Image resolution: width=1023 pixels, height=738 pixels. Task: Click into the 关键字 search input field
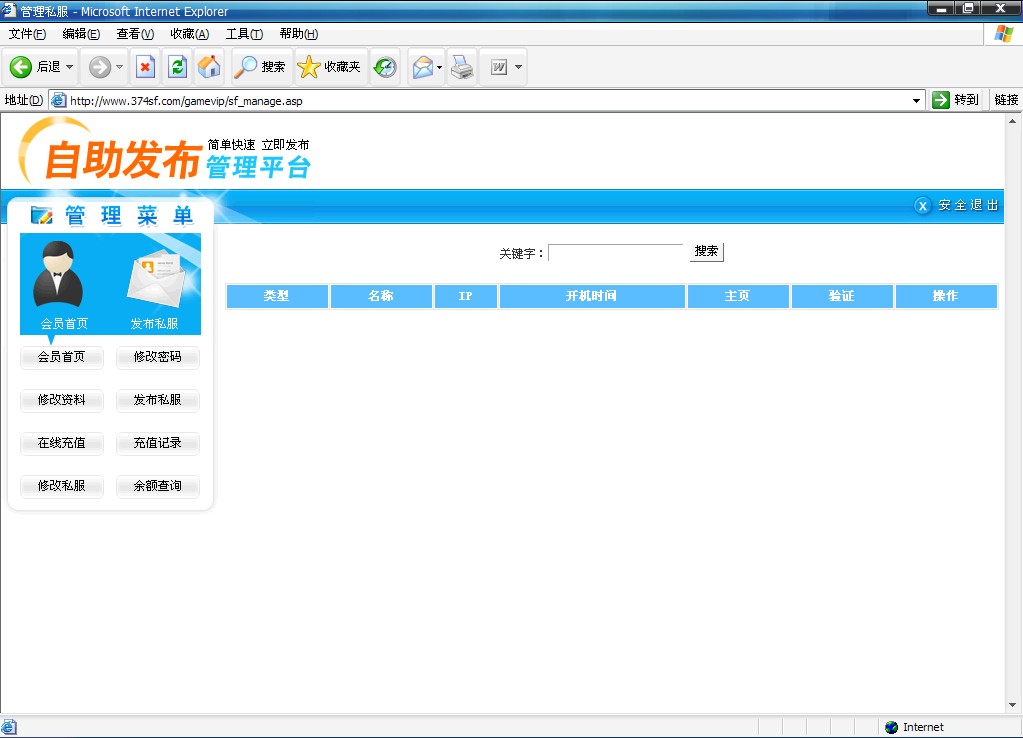pyautogui.click(x=615, y=253)
